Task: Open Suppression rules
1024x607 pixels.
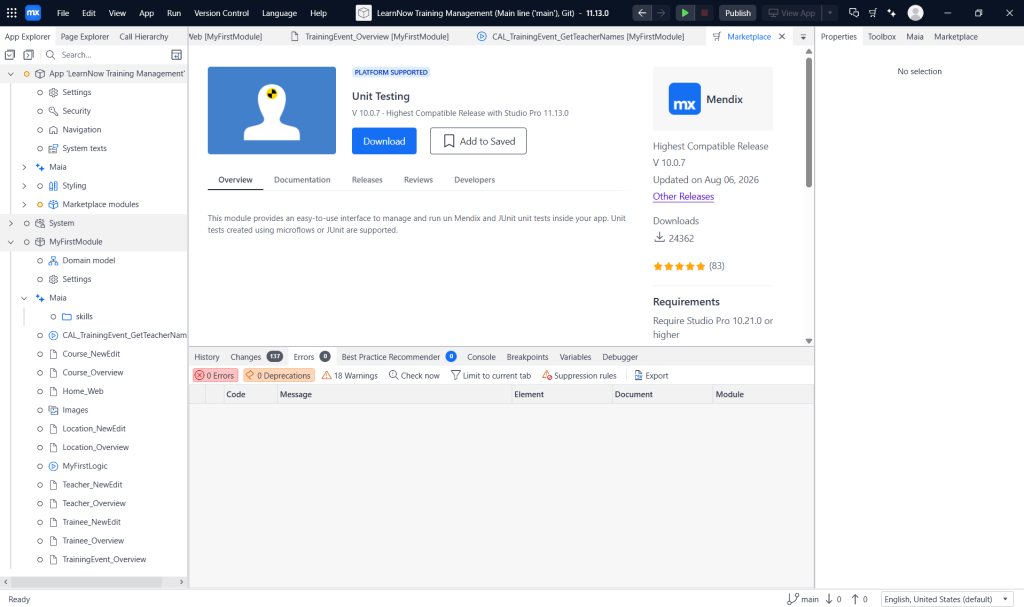Action: point(579,376)
